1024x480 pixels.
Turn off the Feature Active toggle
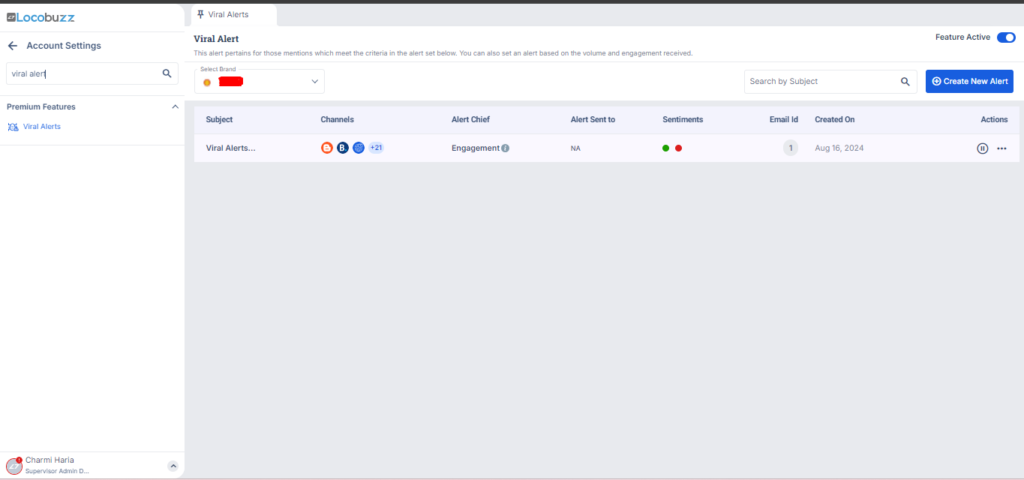[x=1006, y=37]
